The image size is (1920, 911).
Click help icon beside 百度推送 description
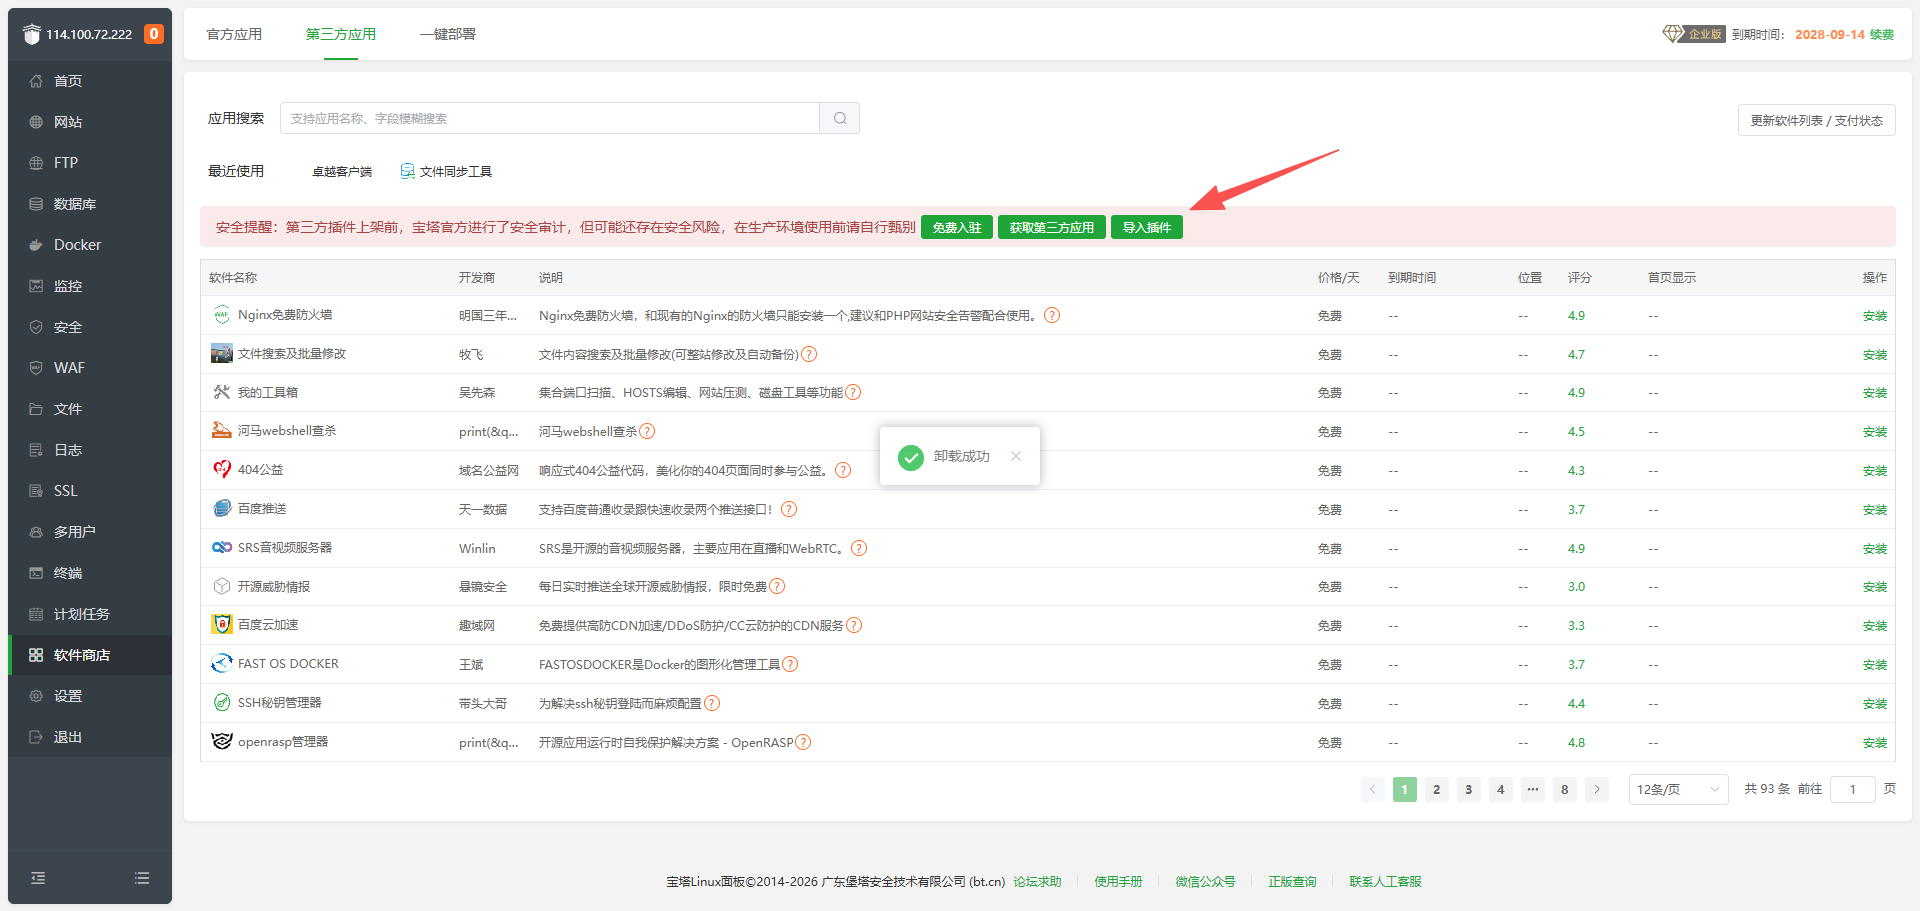(x=789, y=509)
